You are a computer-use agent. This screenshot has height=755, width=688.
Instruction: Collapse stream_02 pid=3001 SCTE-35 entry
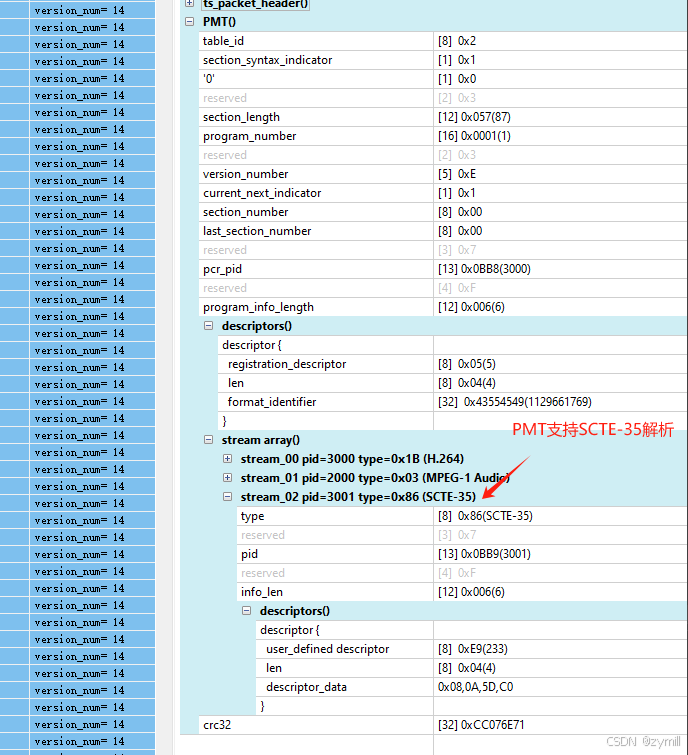pos(227,497)
